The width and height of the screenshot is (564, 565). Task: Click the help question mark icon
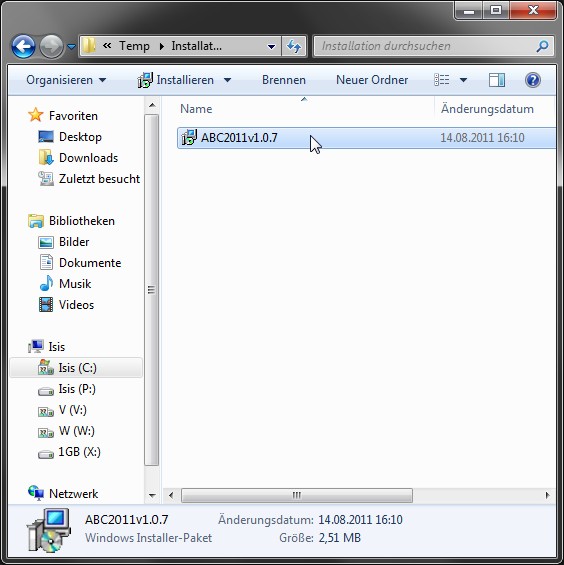point(533,80)
